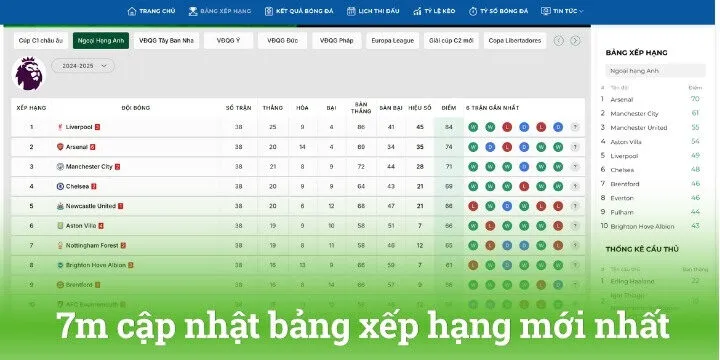This screenshot has width=720, height=360.
Task: Switch to Europa League tab
Action: point(393,40)
